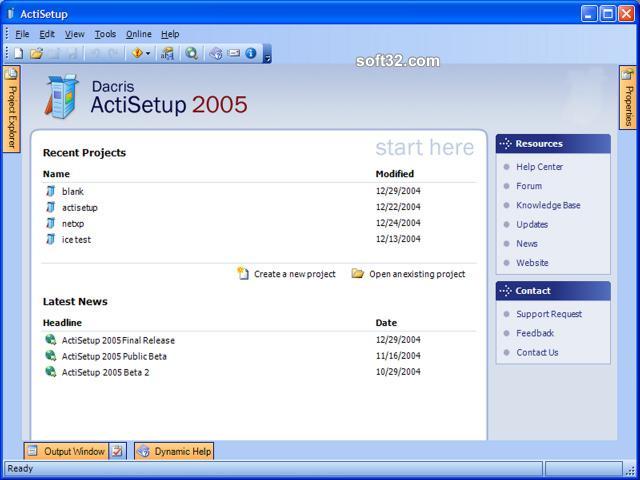Click Updates in Resources
Screen dimensions: 640x480
[532, 224]
